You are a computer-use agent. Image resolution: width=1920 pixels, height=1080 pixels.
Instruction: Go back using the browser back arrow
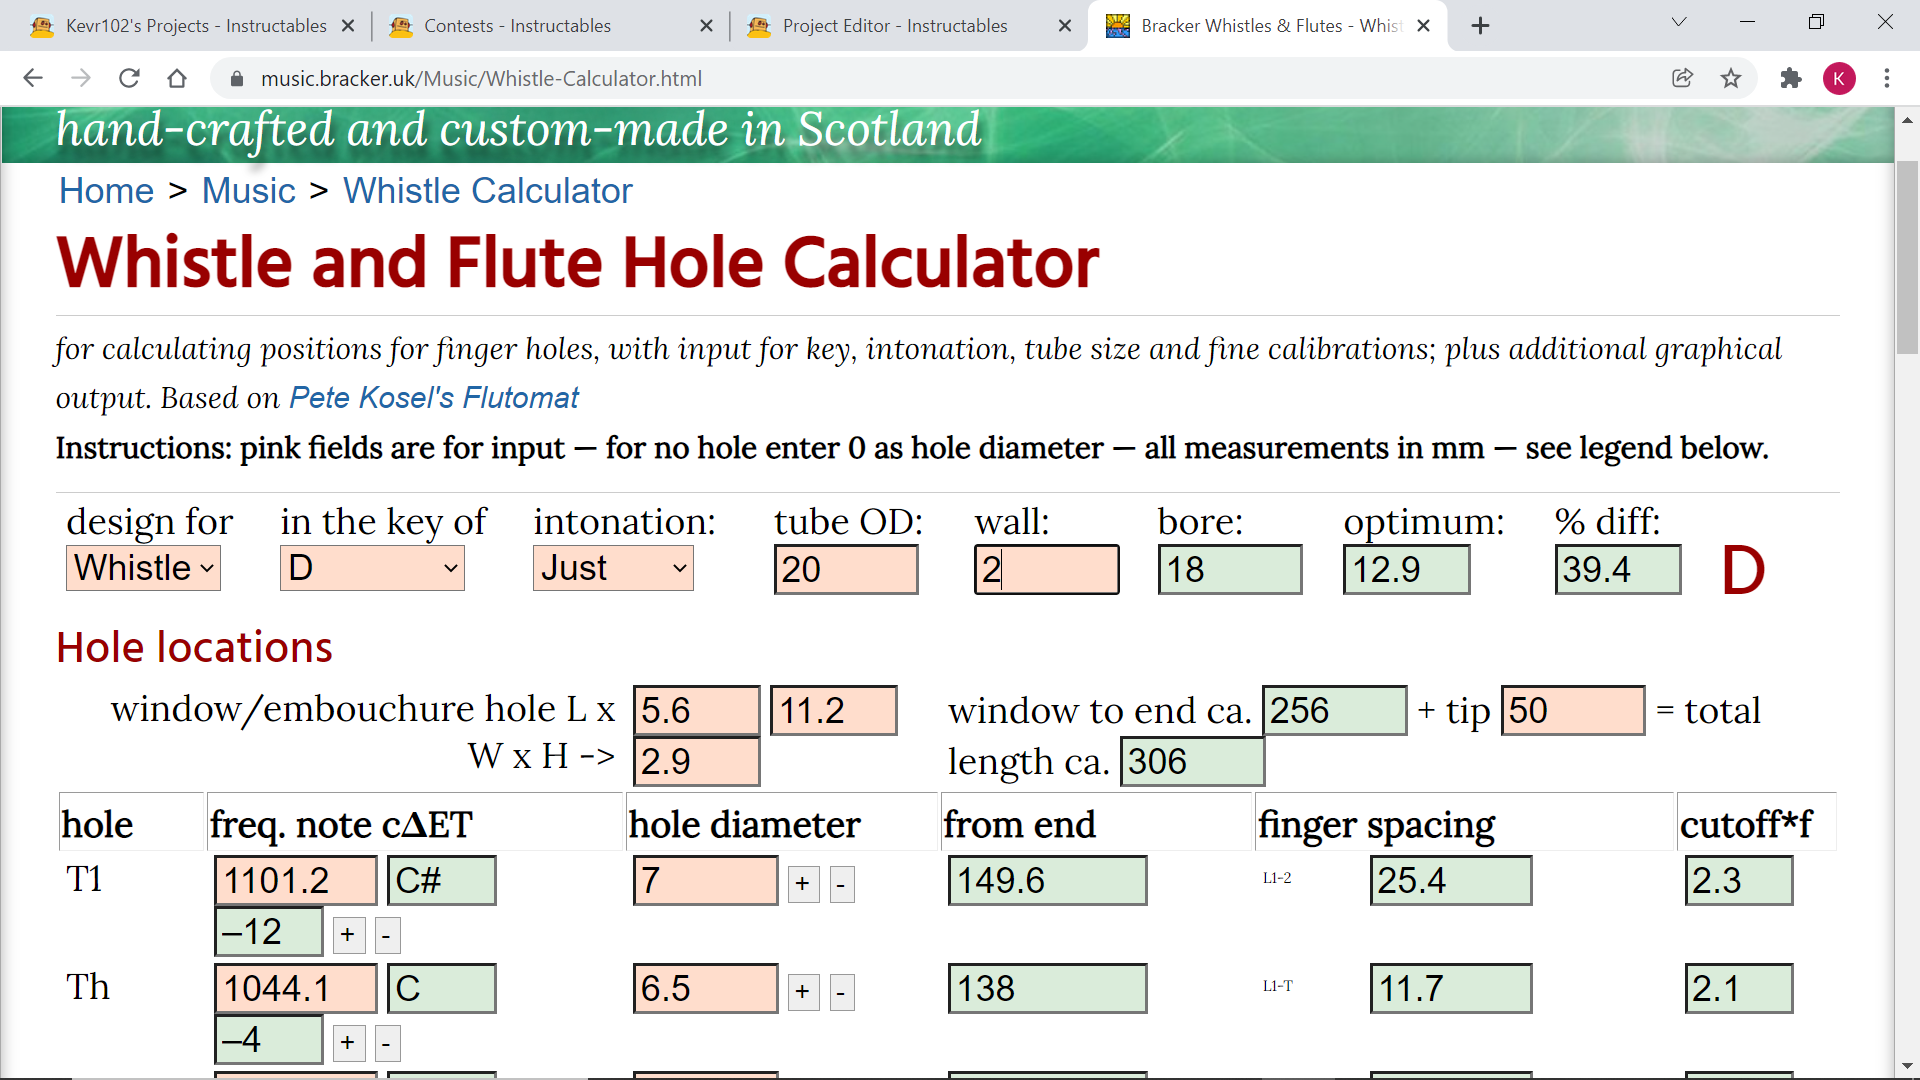[x=33, y=78]
